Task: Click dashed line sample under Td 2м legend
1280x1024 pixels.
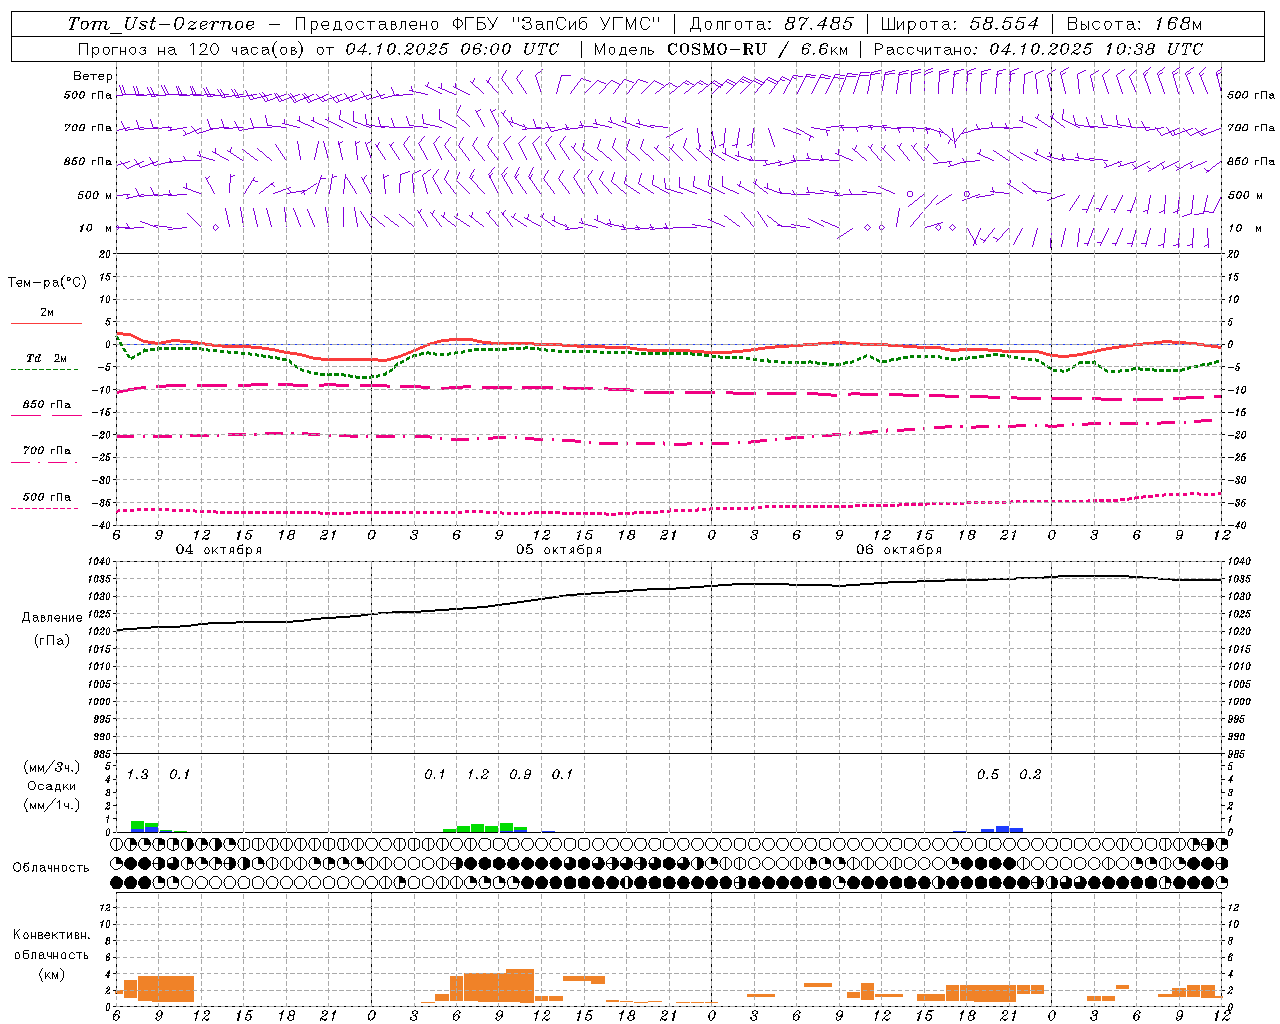Action: coord(44,370)
